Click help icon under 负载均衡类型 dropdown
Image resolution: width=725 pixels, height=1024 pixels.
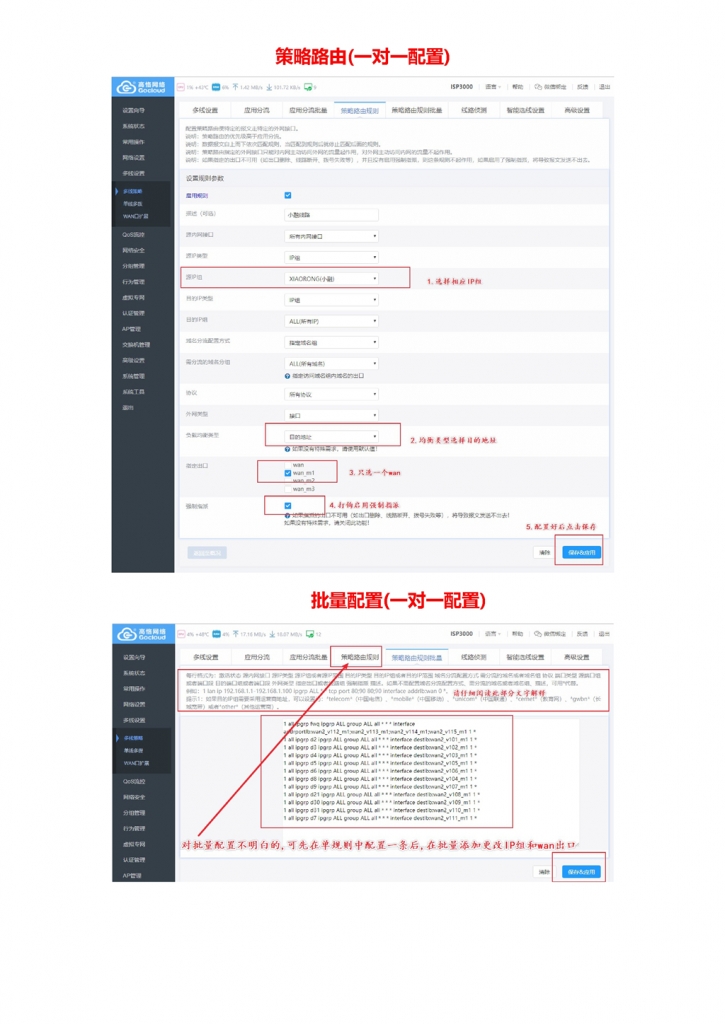point(287,449)
